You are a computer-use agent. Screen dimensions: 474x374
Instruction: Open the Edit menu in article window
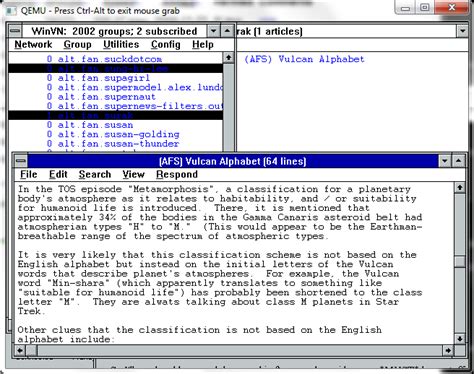point(58,175)
